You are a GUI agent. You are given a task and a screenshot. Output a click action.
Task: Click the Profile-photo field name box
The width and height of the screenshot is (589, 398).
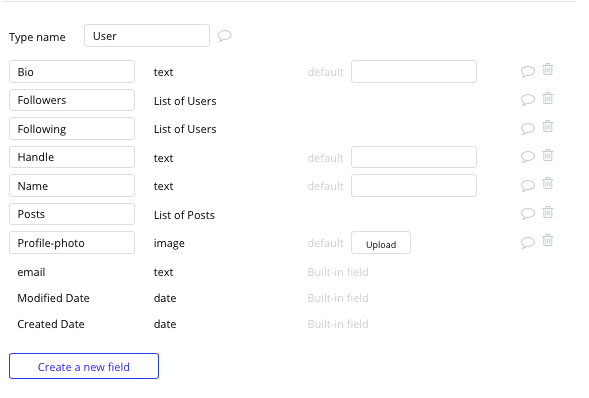click(x=72, y=243)
